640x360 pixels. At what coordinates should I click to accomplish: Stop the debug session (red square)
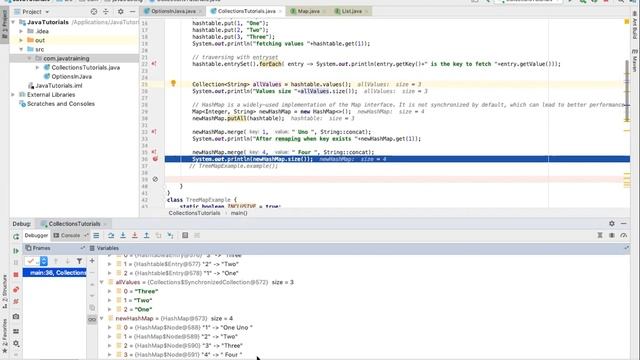pyautogui.click(x=16, y=275)
